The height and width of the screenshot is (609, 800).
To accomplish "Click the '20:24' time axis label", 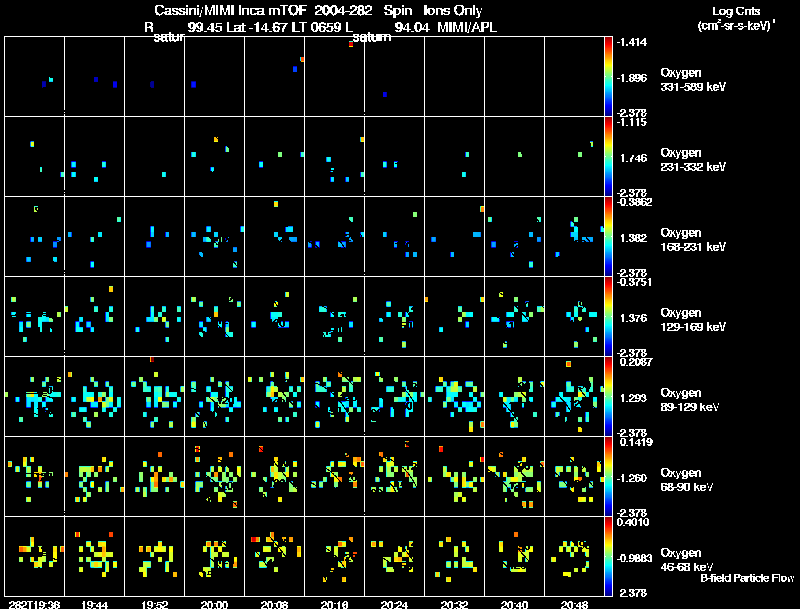I will tap(394, 604).
